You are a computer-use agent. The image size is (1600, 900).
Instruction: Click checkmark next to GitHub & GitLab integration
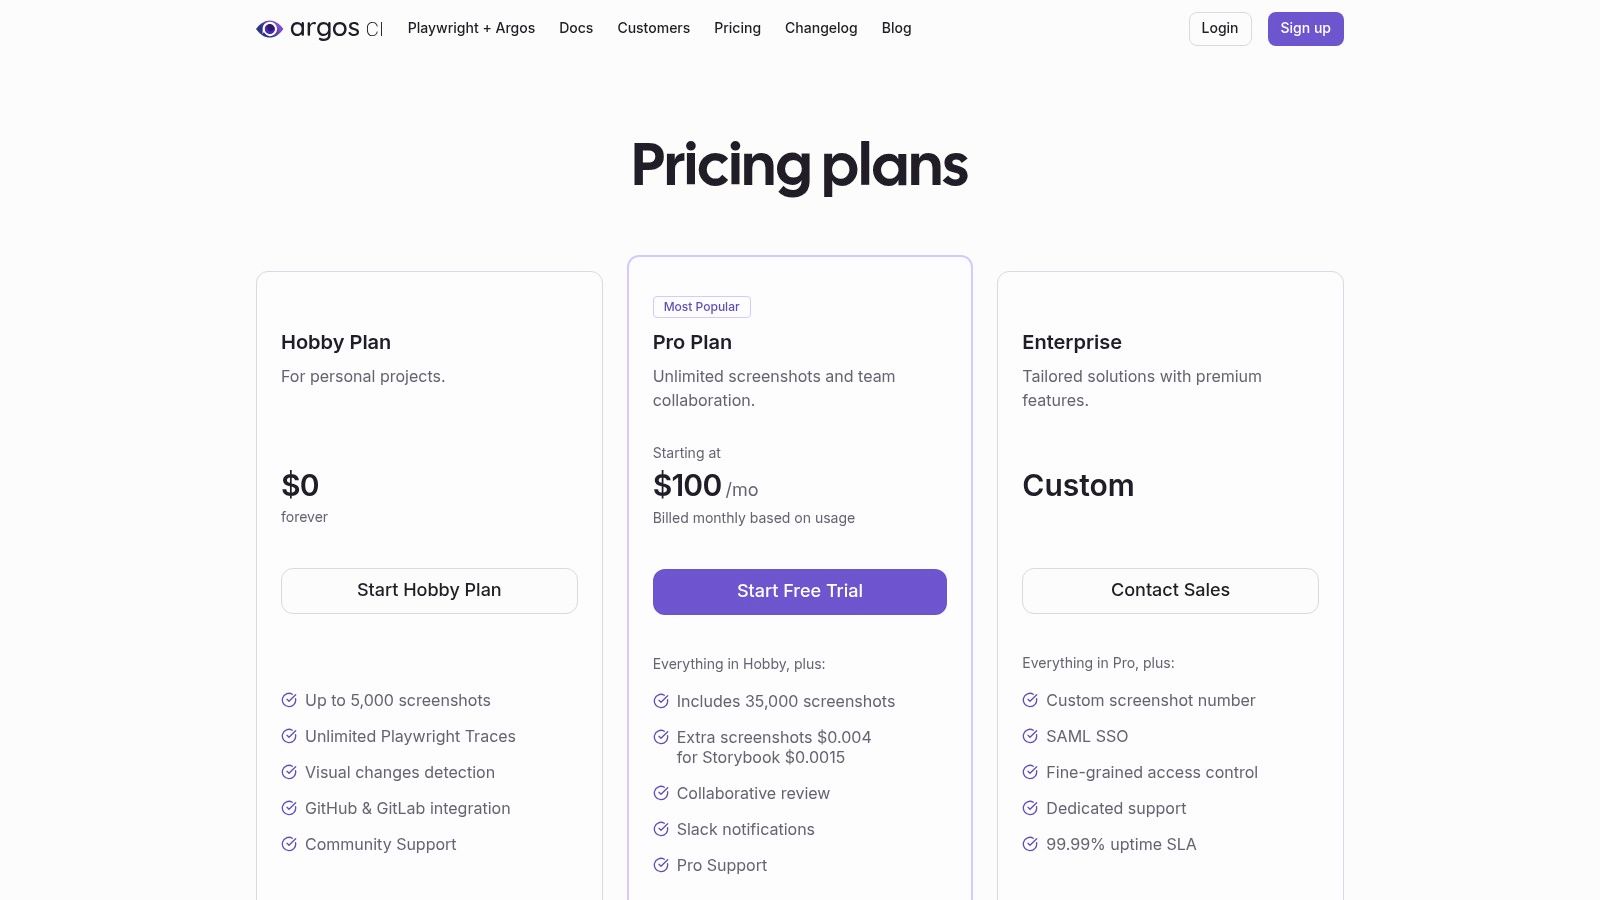(290, 808)
